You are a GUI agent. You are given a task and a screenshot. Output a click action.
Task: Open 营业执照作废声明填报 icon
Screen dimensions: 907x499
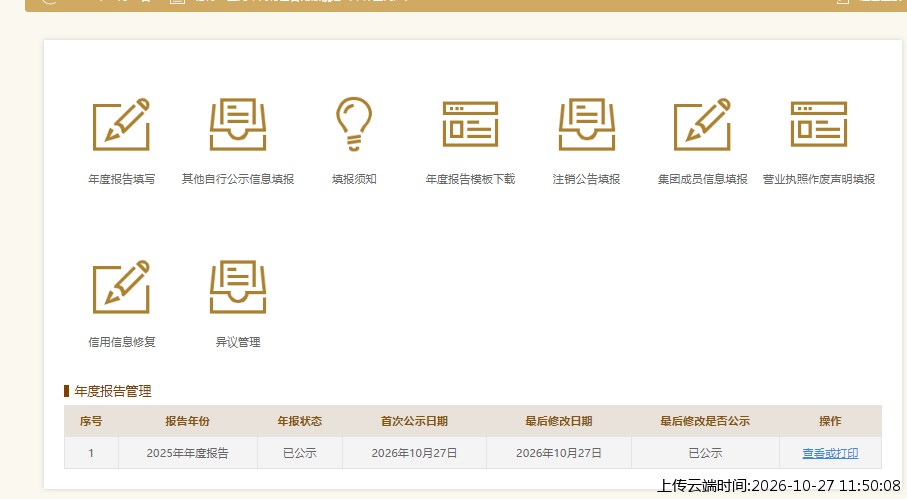819,124
